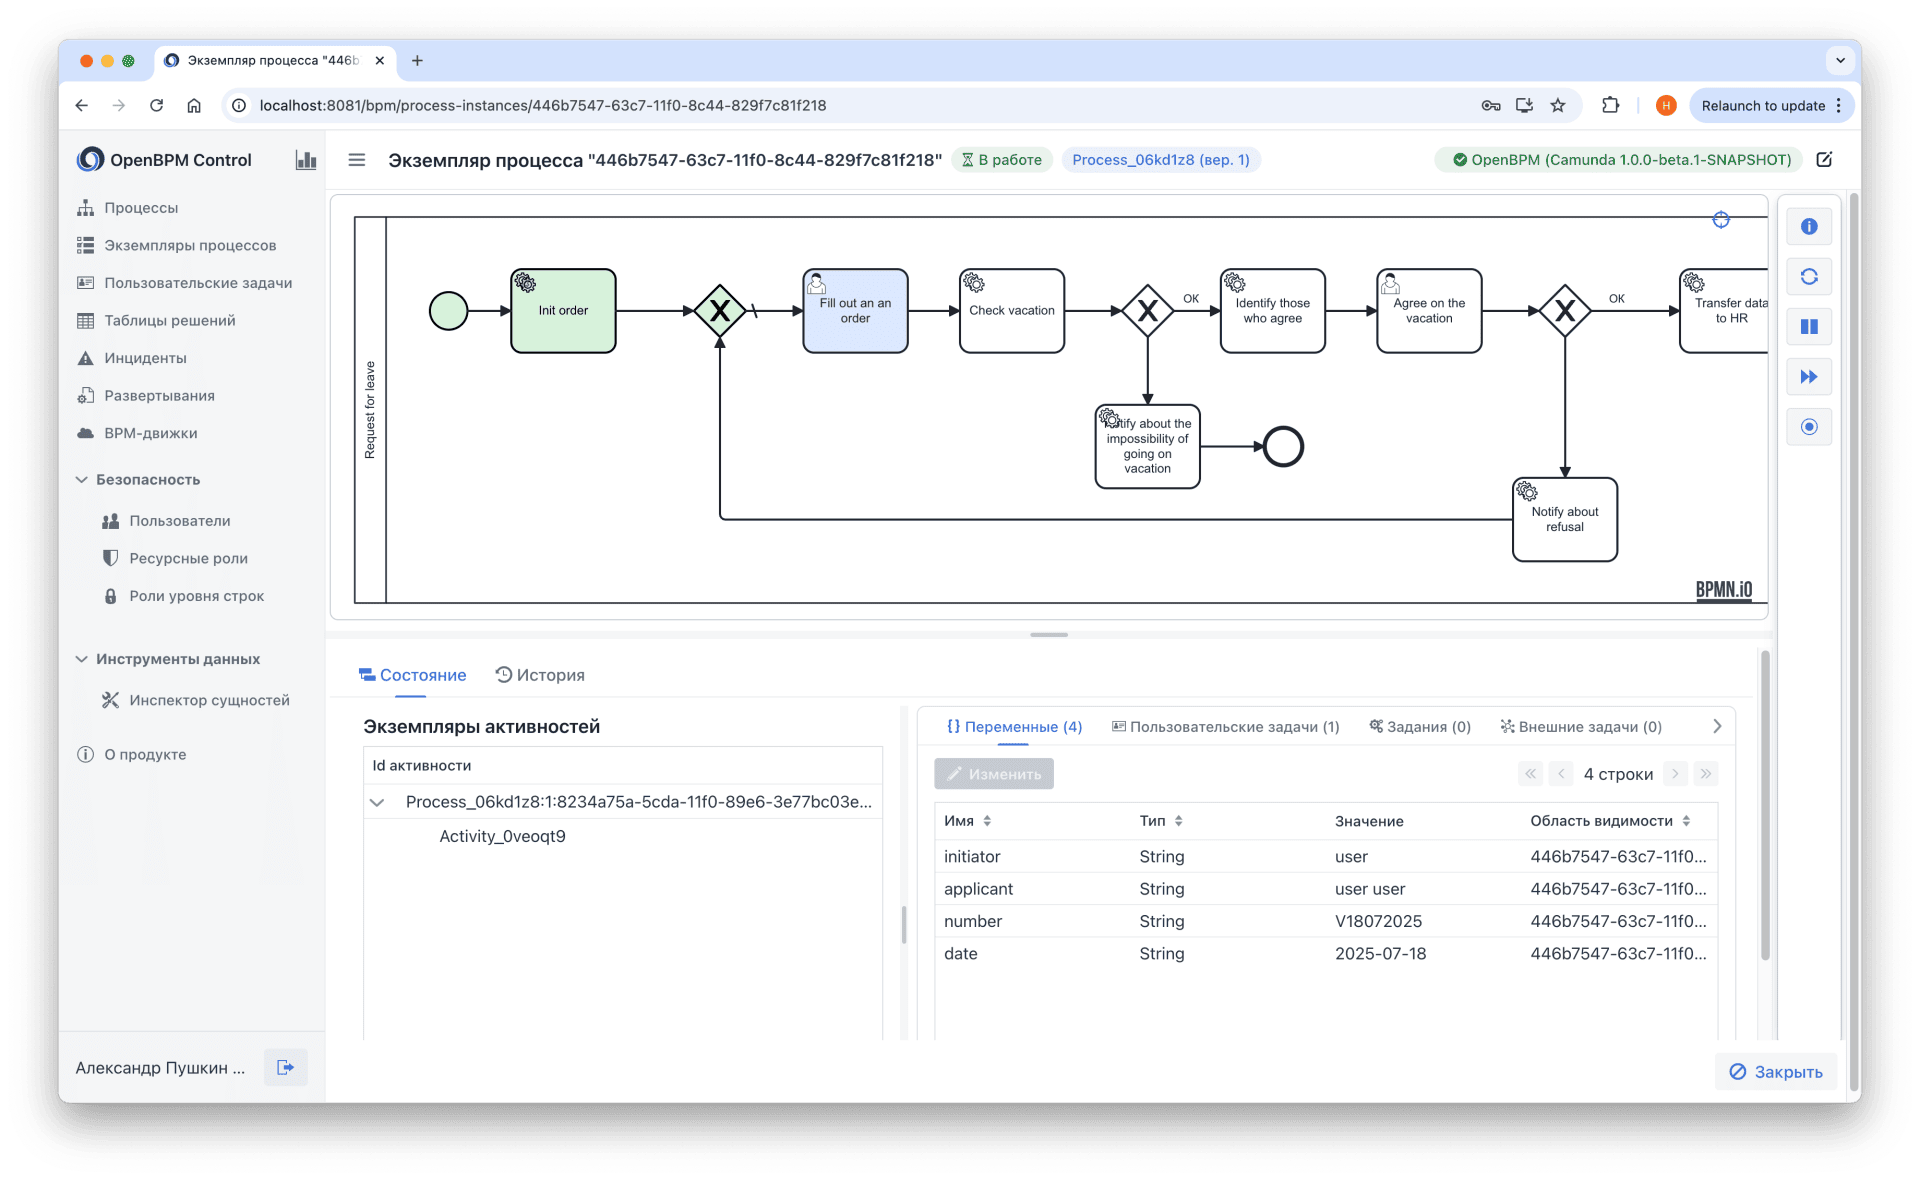
Task: Bookmark the page with the star icon
Action: tap(1558, 105)
